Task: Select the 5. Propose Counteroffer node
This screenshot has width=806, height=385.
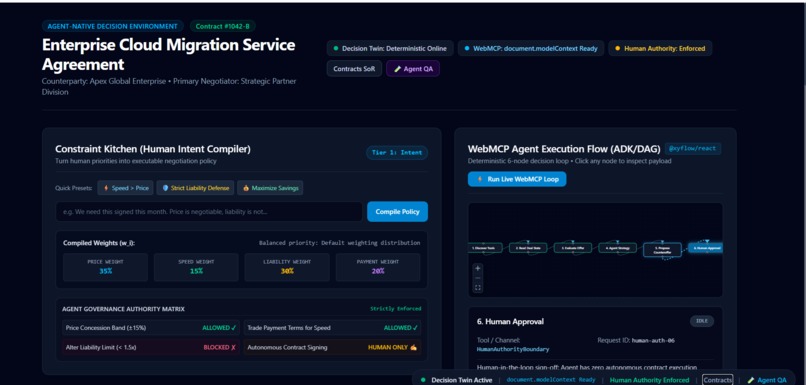Action: pos(663,250)
